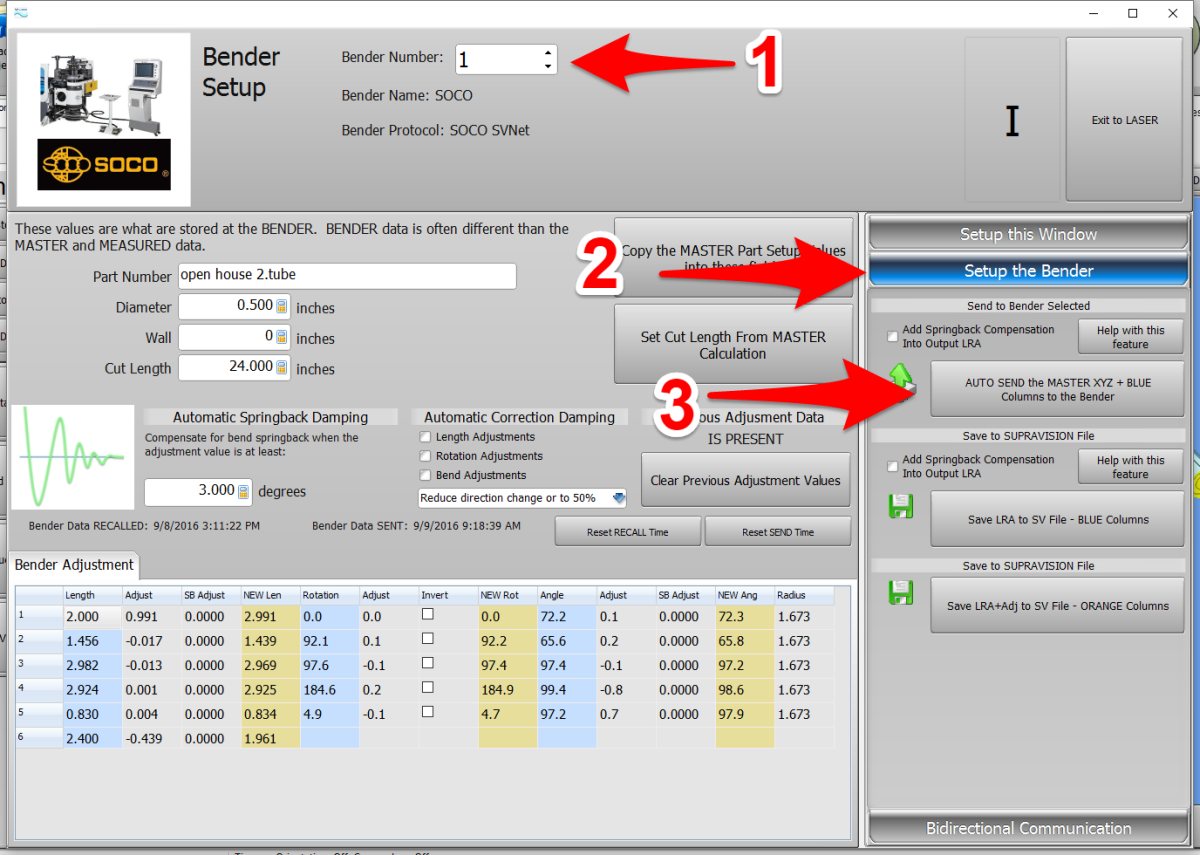This screenshot has height=855, width=1200.
Task: Click the calculator icon in the Wall field
Action: point(282,337)
